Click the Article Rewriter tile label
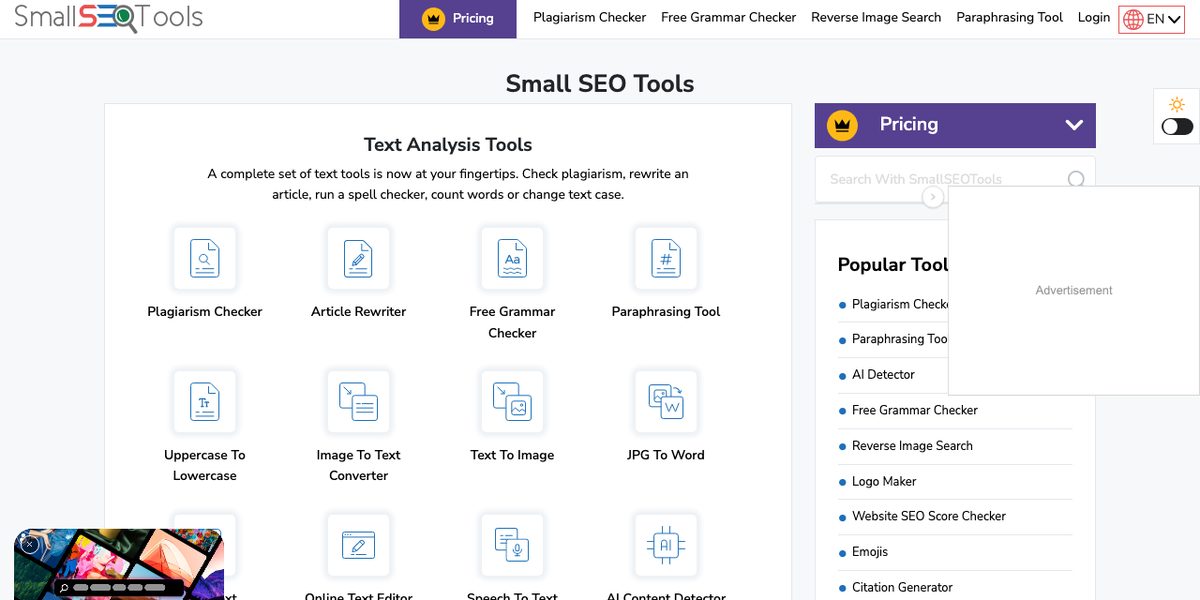This screenshot has width=1200, height=600. coord(359,312)
